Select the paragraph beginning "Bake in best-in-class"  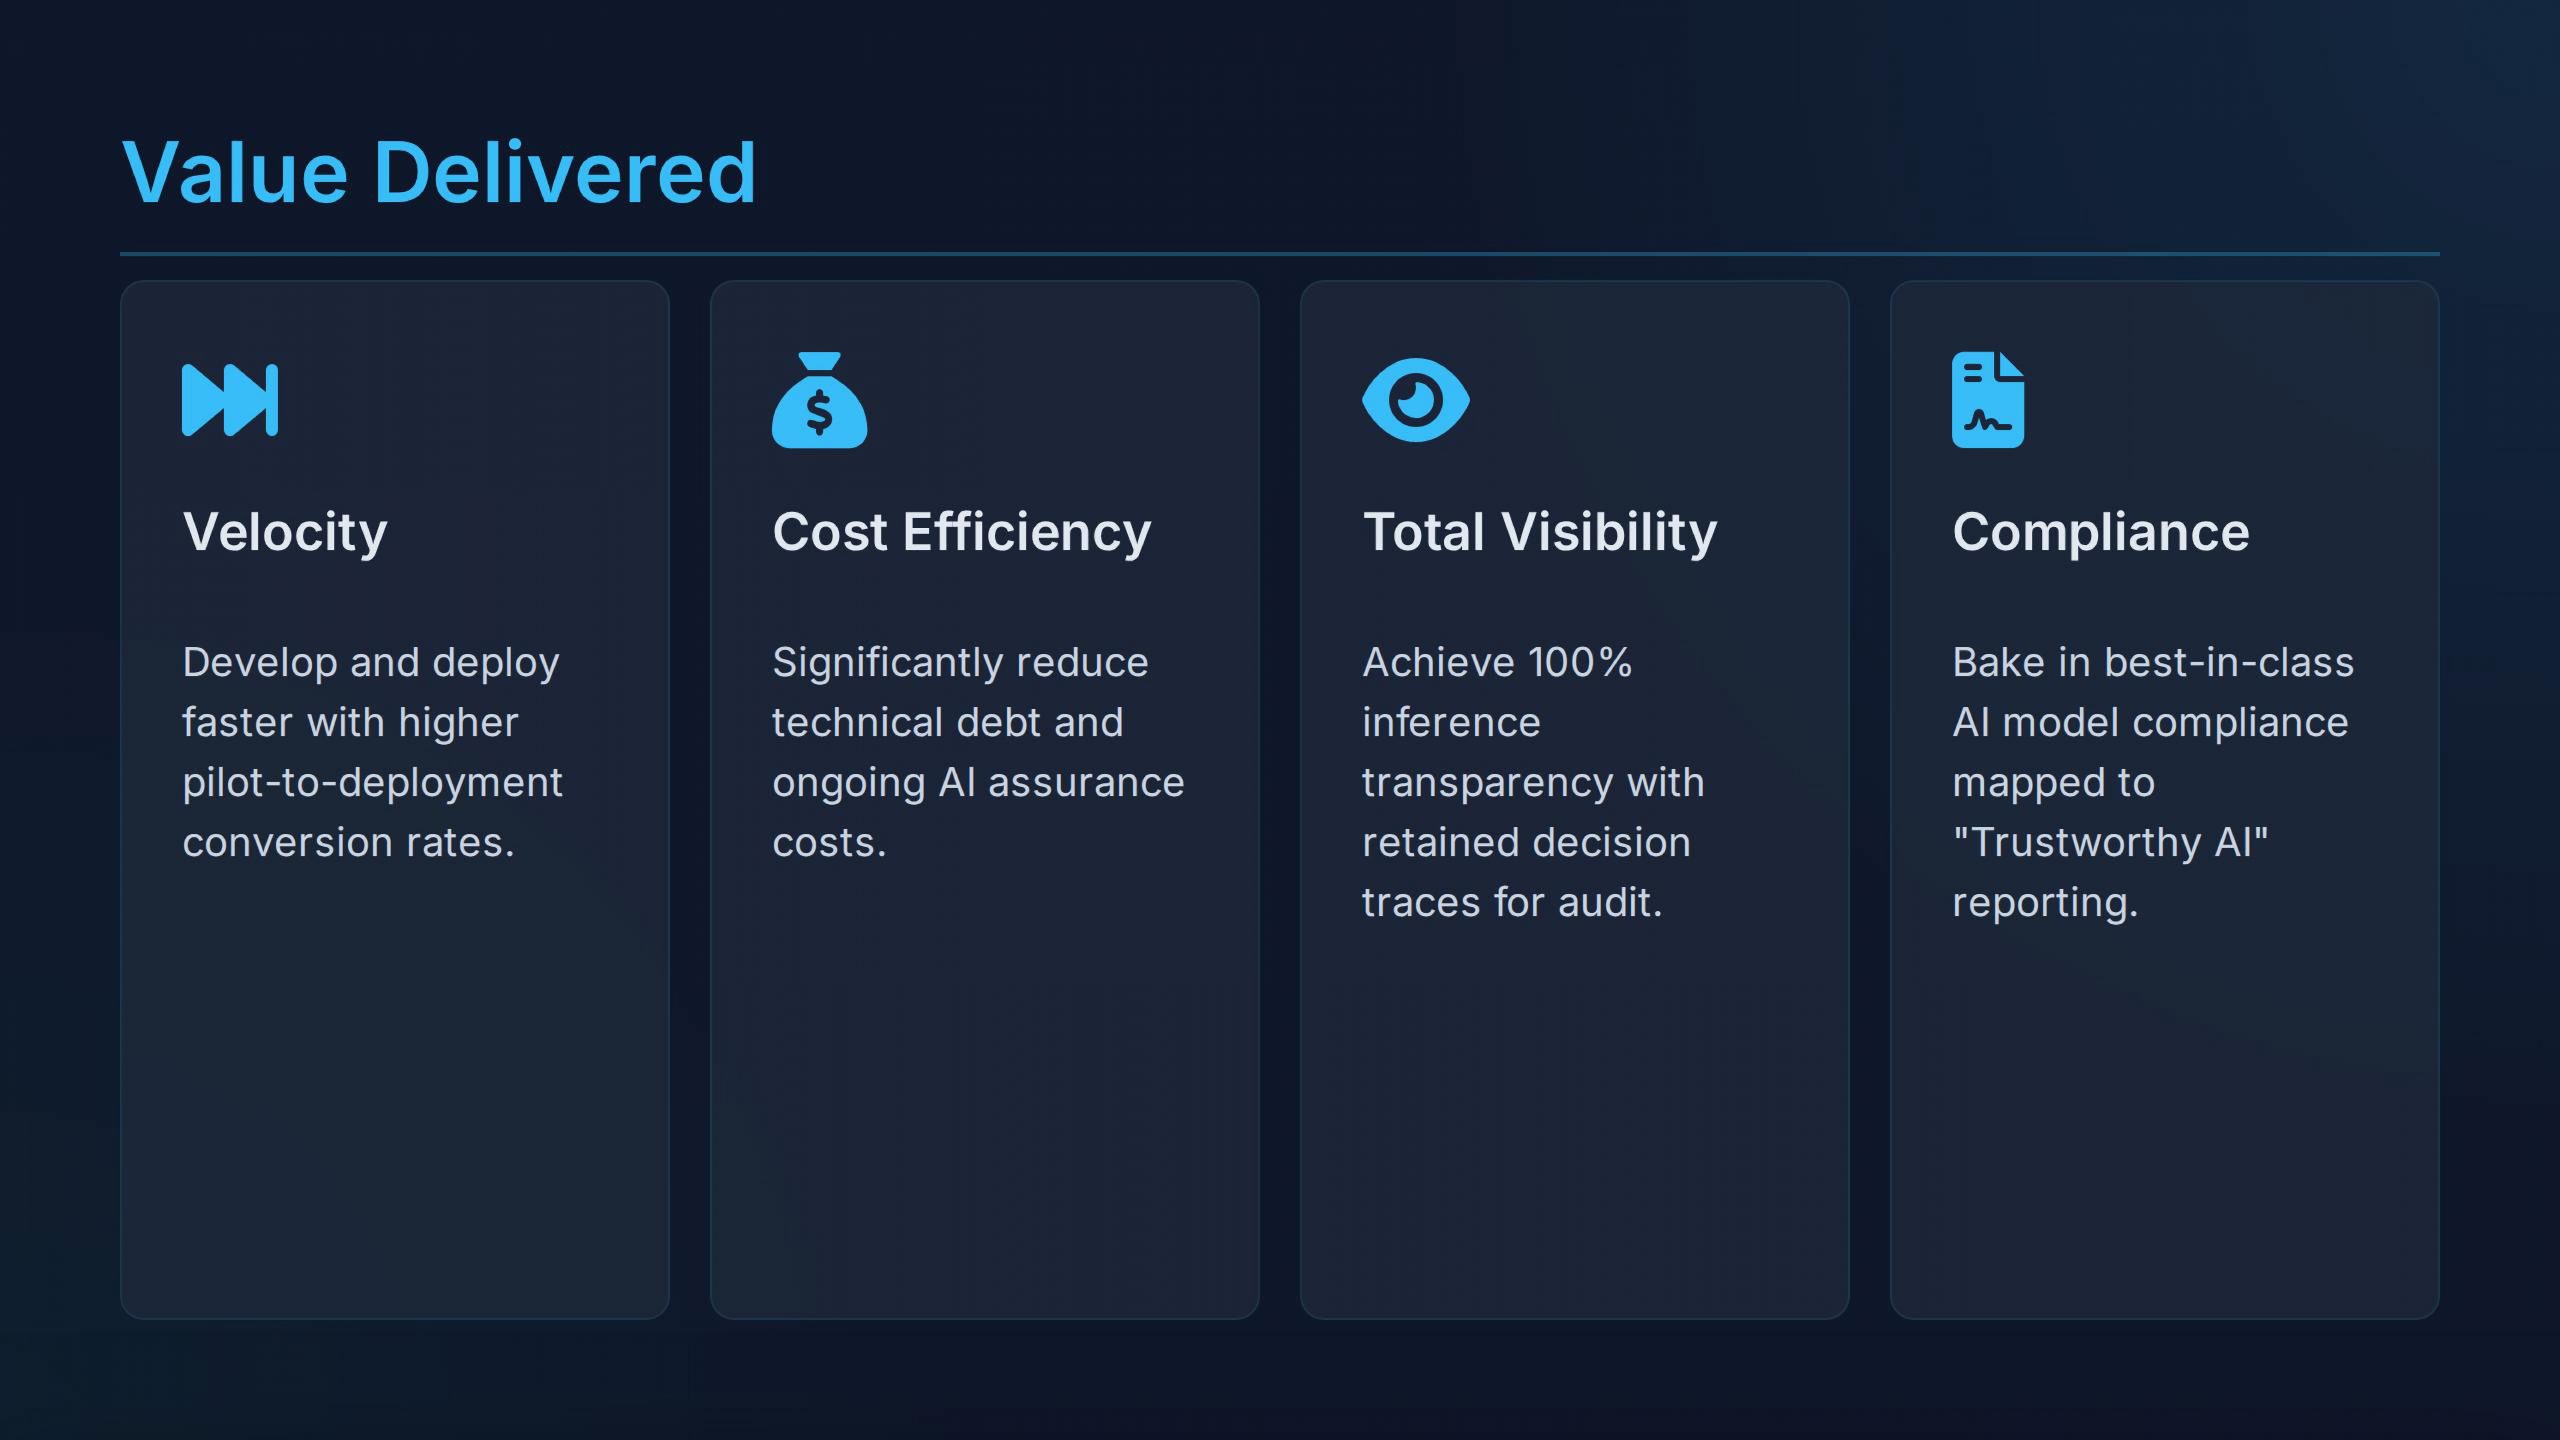(2152, 782)
